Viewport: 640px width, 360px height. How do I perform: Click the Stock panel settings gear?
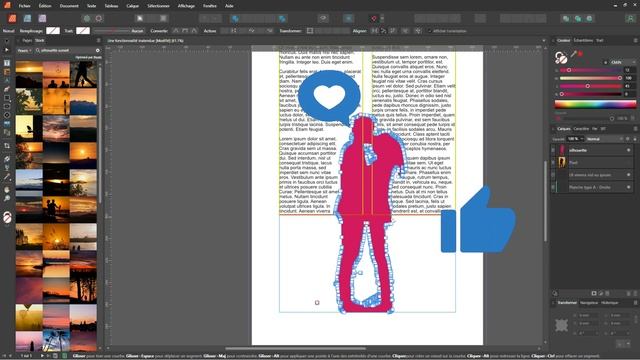point(98,50)
